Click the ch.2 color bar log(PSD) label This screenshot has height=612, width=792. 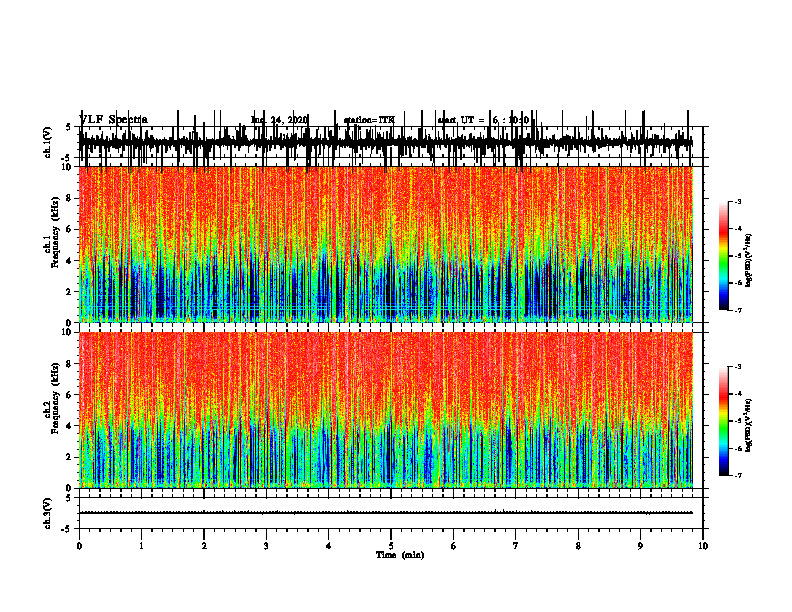click(749, 426)
